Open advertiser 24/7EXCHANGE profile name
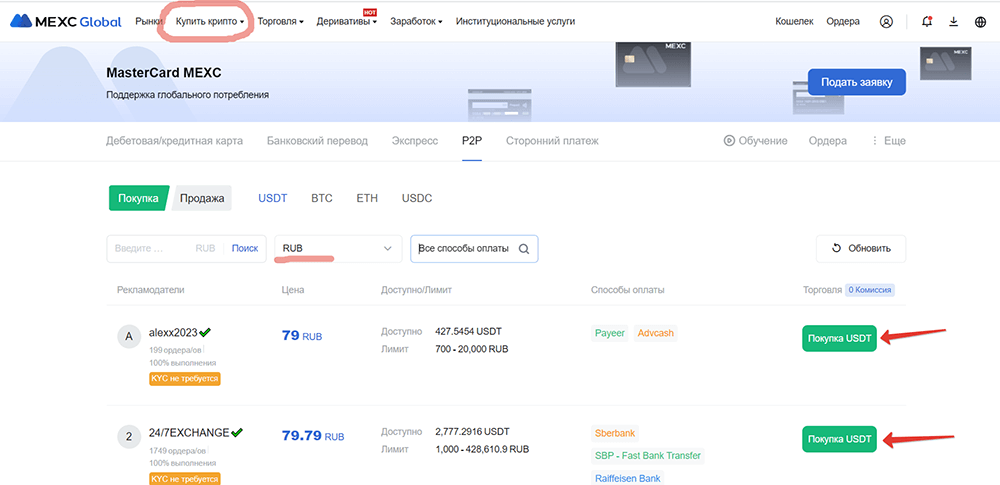Viewport: 1000px width, 485px height. point(189,433)
